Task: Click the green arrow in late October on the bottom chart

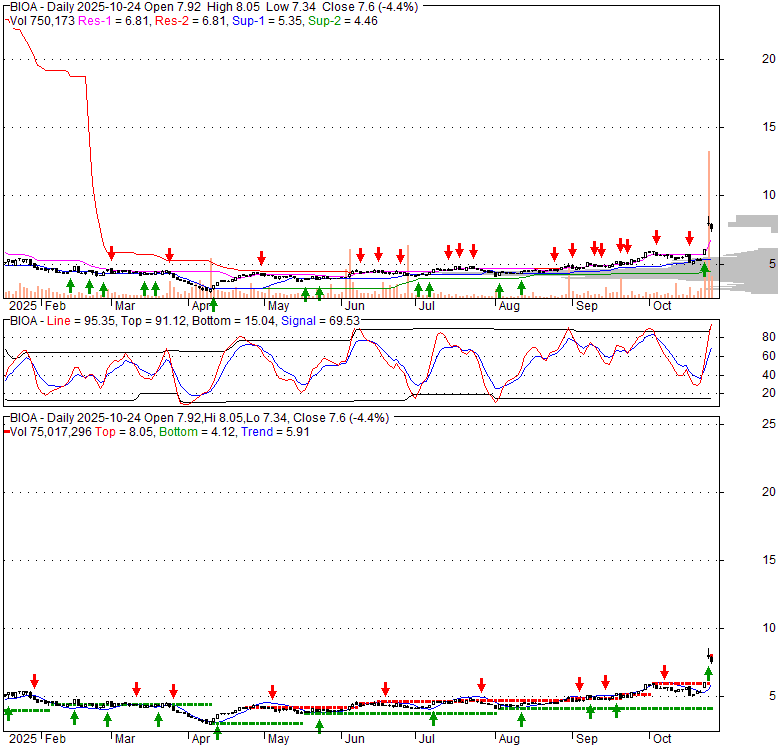Action: 709,673
